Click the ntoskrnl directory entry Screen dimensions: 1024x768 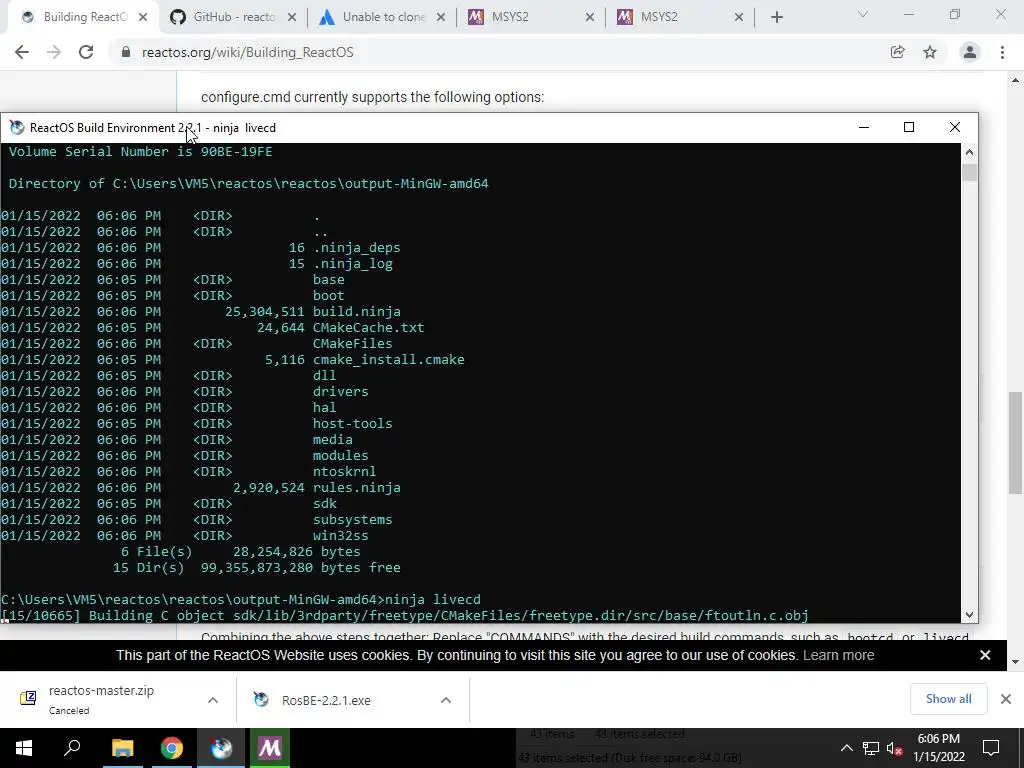344,472
